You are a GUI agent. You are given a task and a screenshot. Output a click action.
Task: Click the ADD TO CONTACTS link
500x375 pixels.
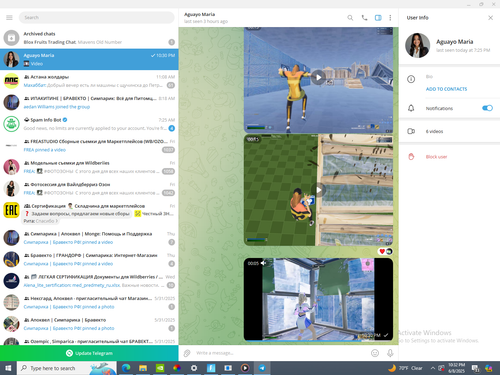(446, 89)
